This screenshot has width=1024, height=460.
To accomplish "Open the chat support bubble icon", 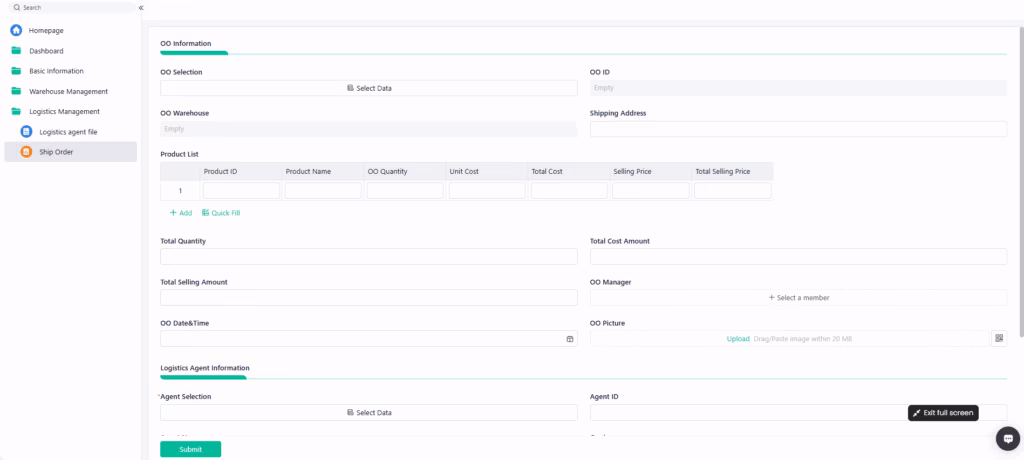I will pyautogui.click(x=1008, y=439).
